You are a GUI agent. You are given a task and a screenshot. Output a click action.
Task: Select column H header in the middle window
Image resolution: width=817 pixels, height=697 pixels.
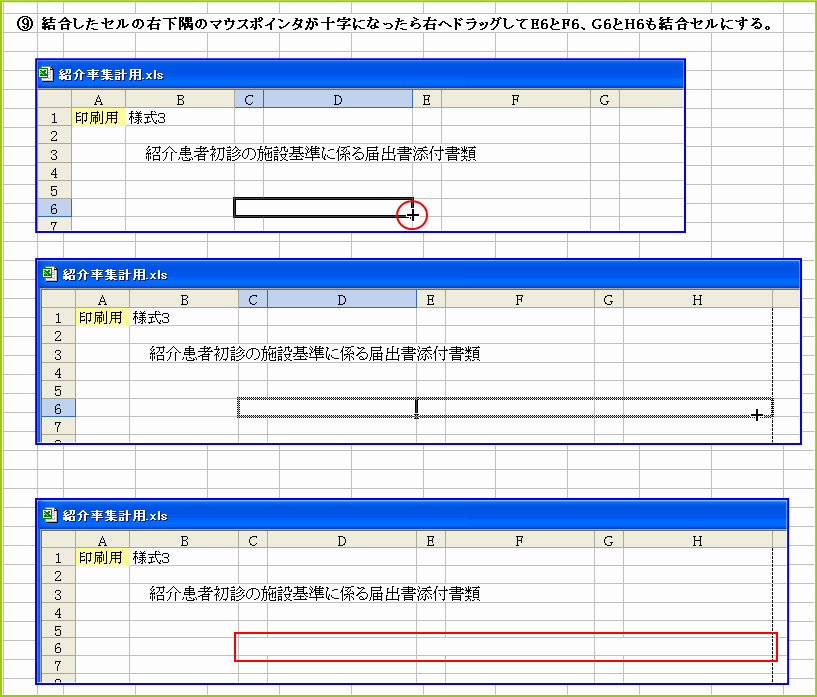(695, 298)
